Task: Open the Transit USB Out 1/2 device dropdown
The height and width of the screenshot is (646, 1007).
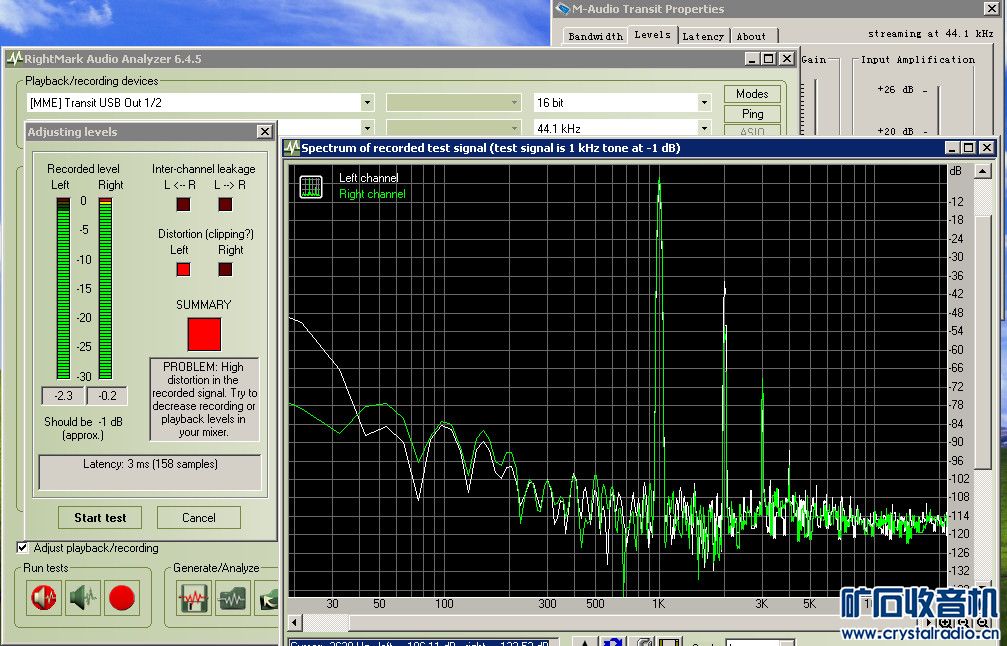Action: coord(367,103)
